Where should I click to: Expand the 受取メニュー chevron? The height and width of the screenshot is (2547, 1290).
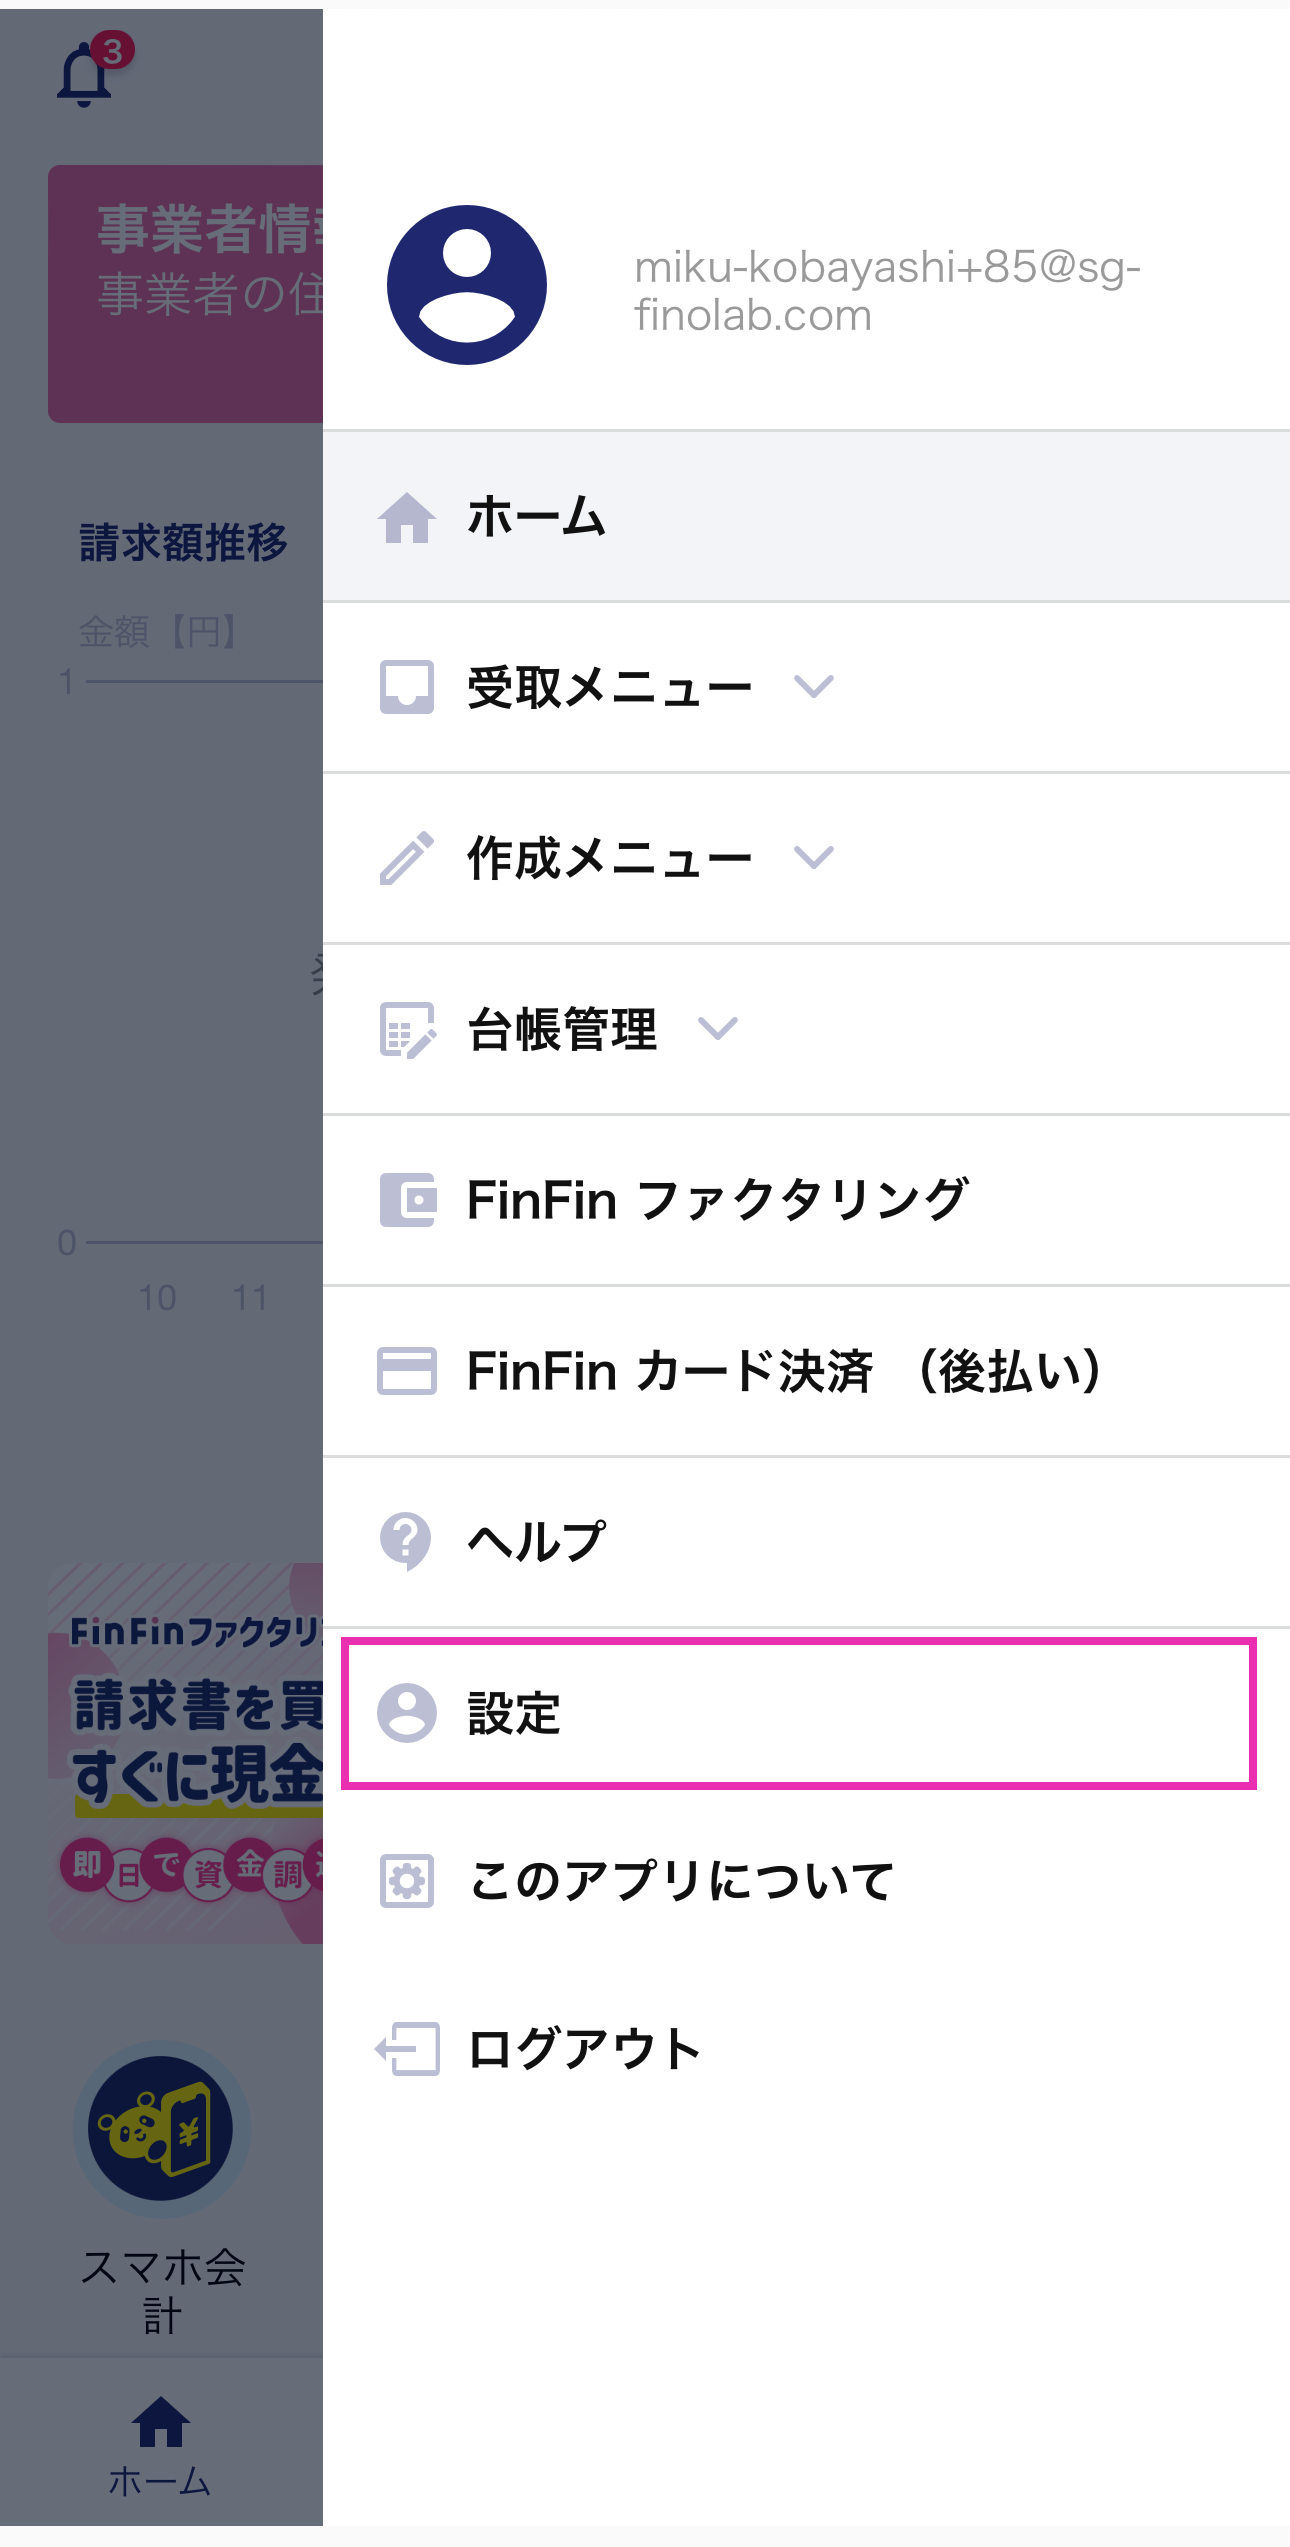point(814,687)
